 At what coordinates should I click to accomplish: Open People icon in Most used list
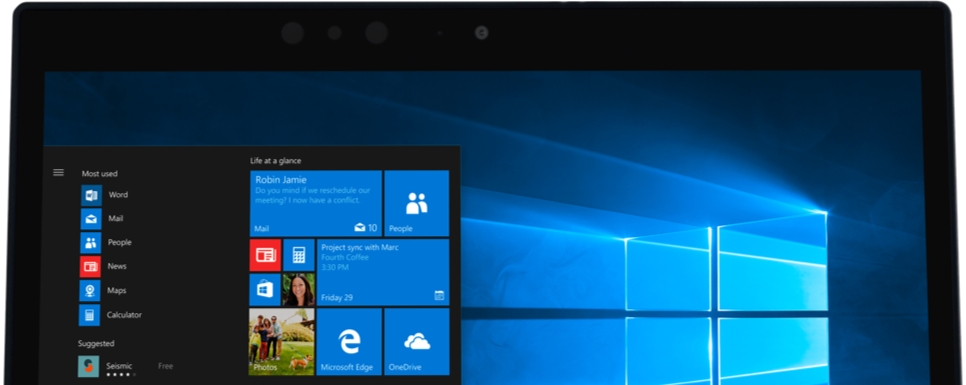(x=91, y=243)
